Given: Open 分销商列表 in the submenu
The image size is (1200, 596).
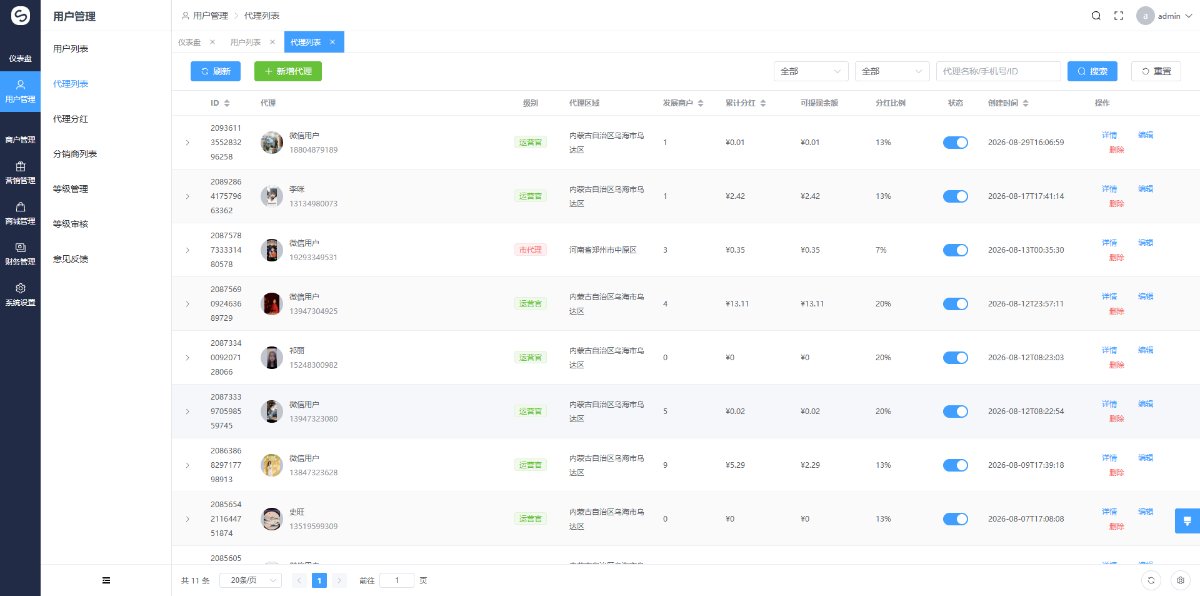Looking at the screenshot, I should click(x=75, y=154).
